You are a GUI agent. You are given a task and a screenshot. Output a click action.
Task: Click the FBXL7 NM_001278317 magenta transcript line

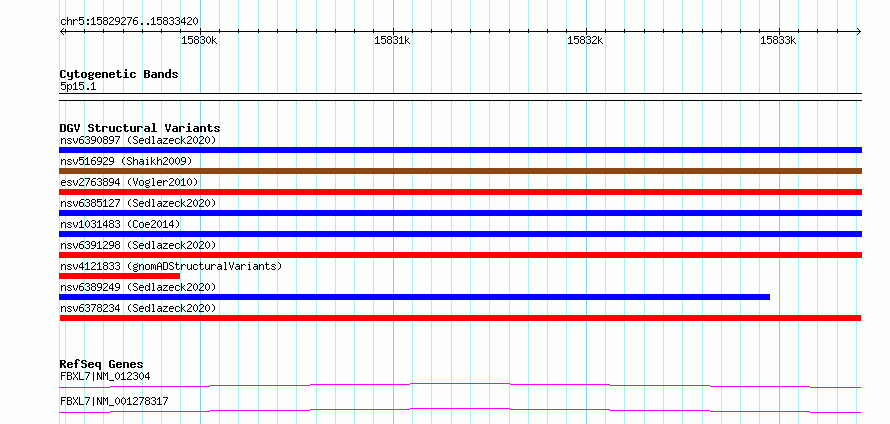pos(460,410)
